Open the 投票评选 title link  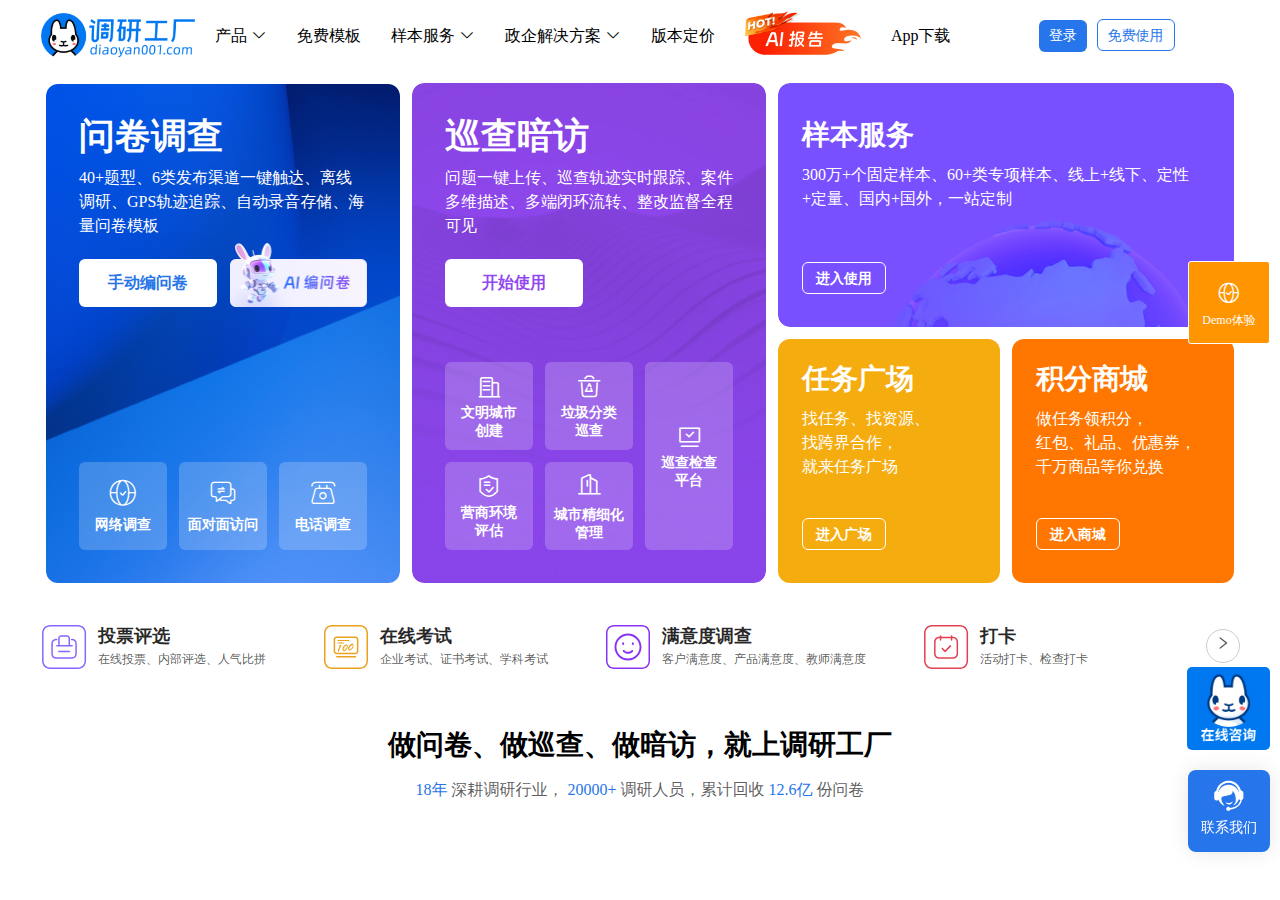(x=134, y=636)
